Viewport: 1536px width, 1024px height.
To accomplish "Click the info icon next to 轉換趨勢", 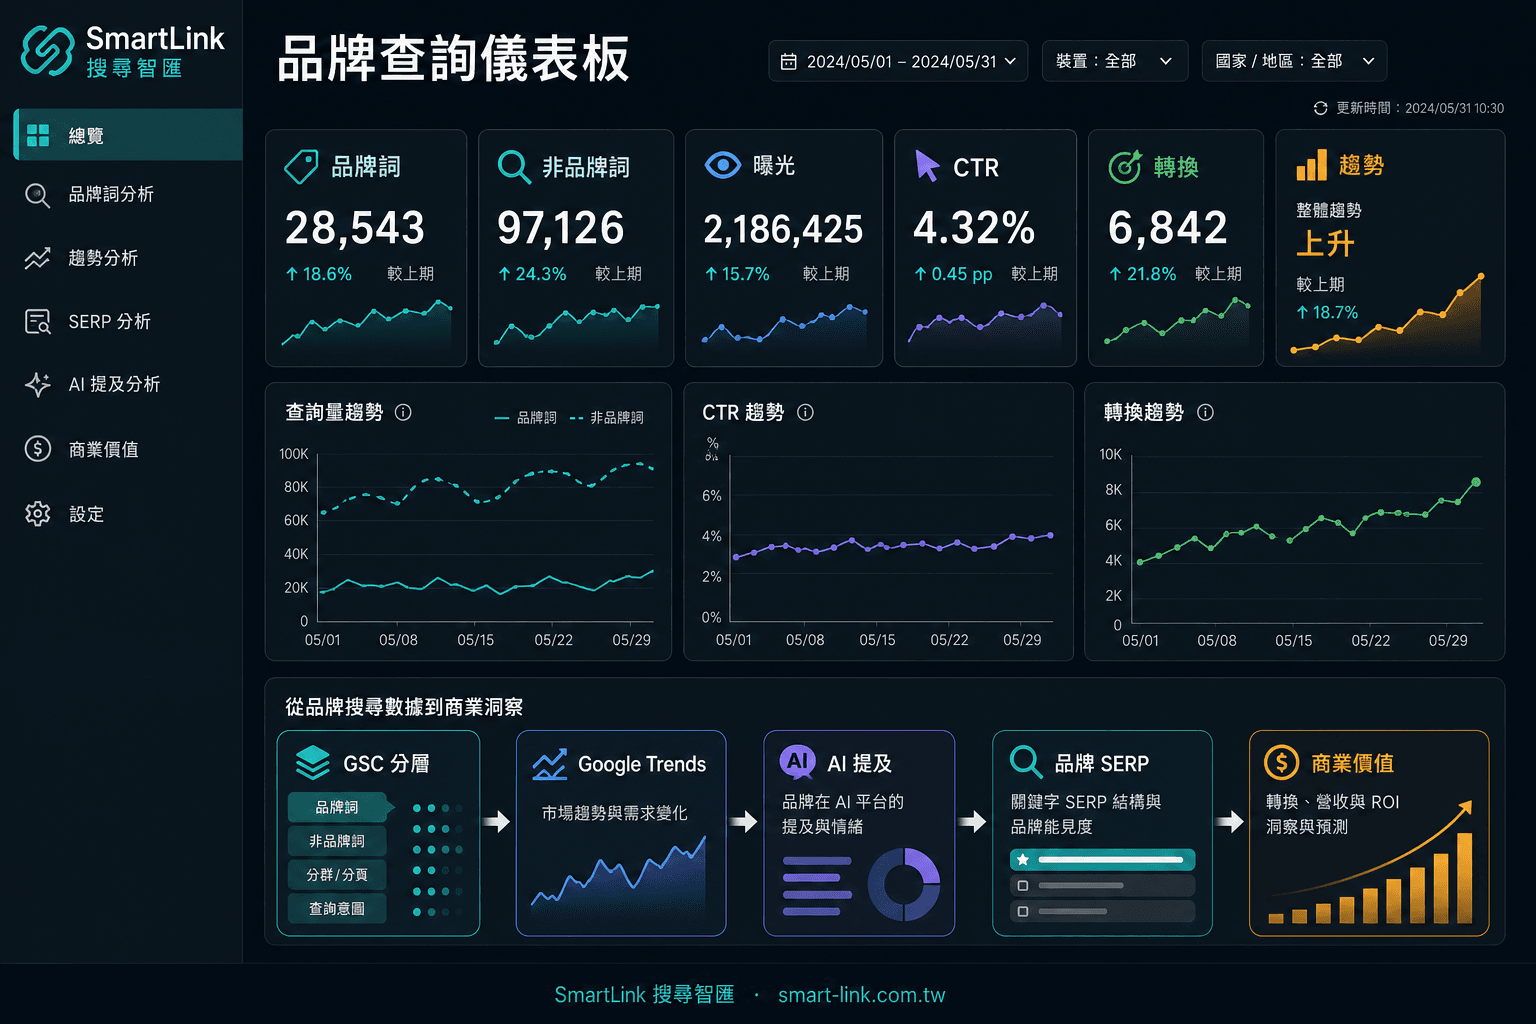I will tap(1205, 412).
